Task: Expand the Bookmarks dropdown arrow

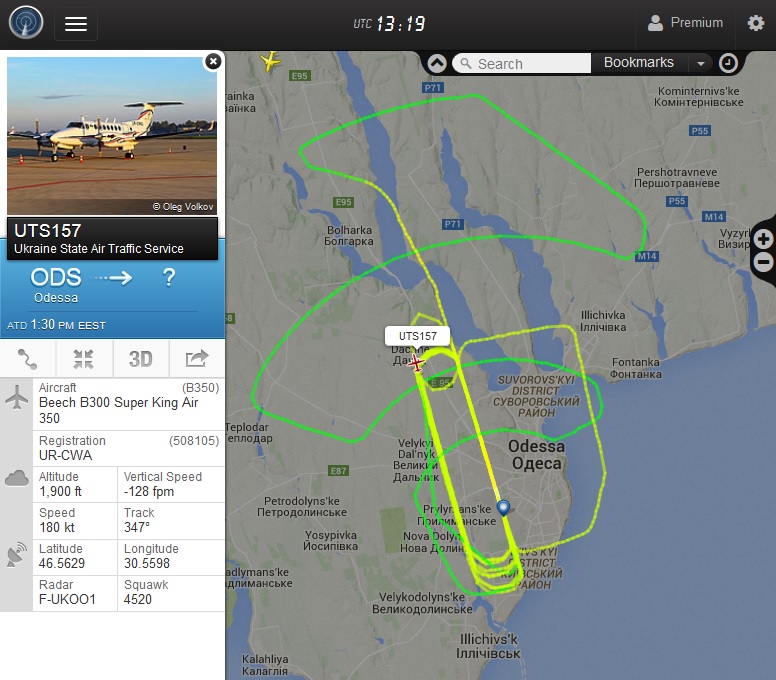Action: point(700,63)
